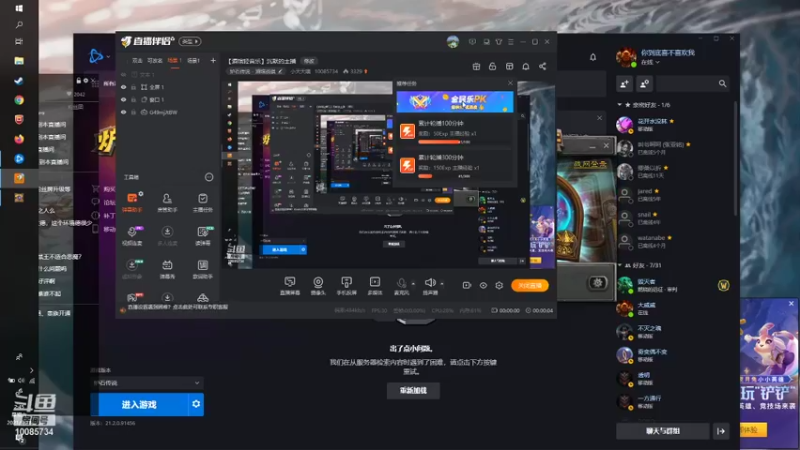Toggle the preview eye icon in bottom toolbar
This screenshot has width=800, height=450.
483,285
